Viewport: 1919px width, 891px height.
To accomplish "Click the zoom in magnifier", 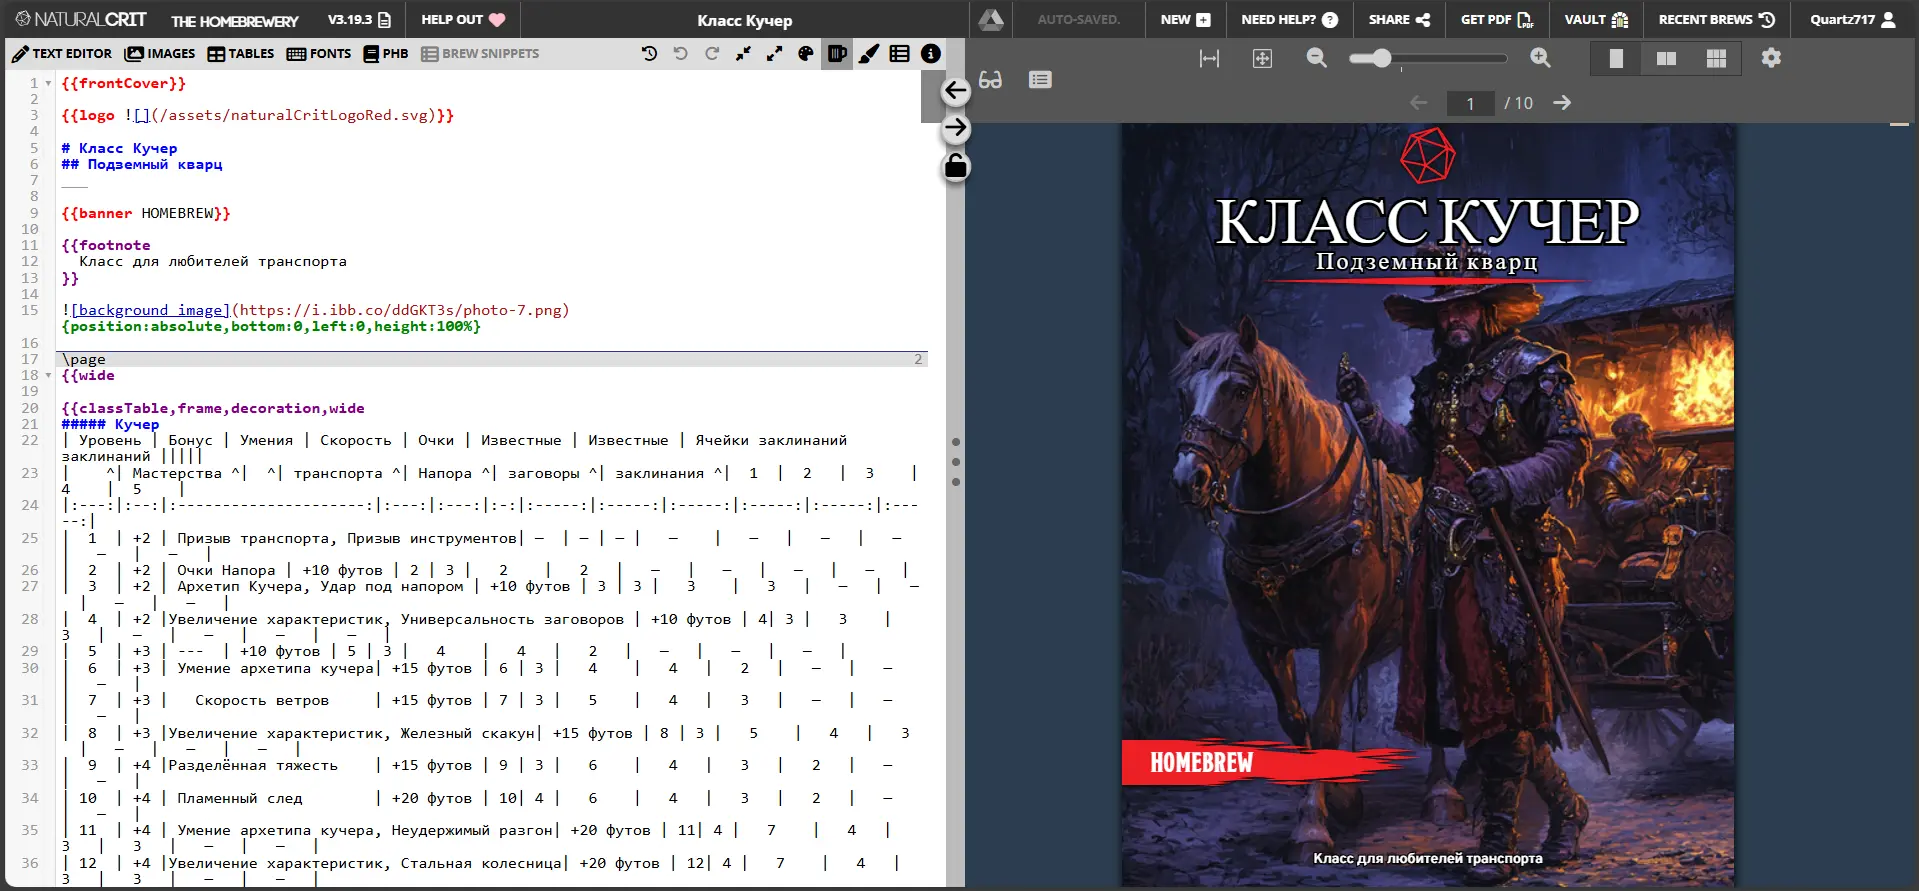I will pos(1540,58).
